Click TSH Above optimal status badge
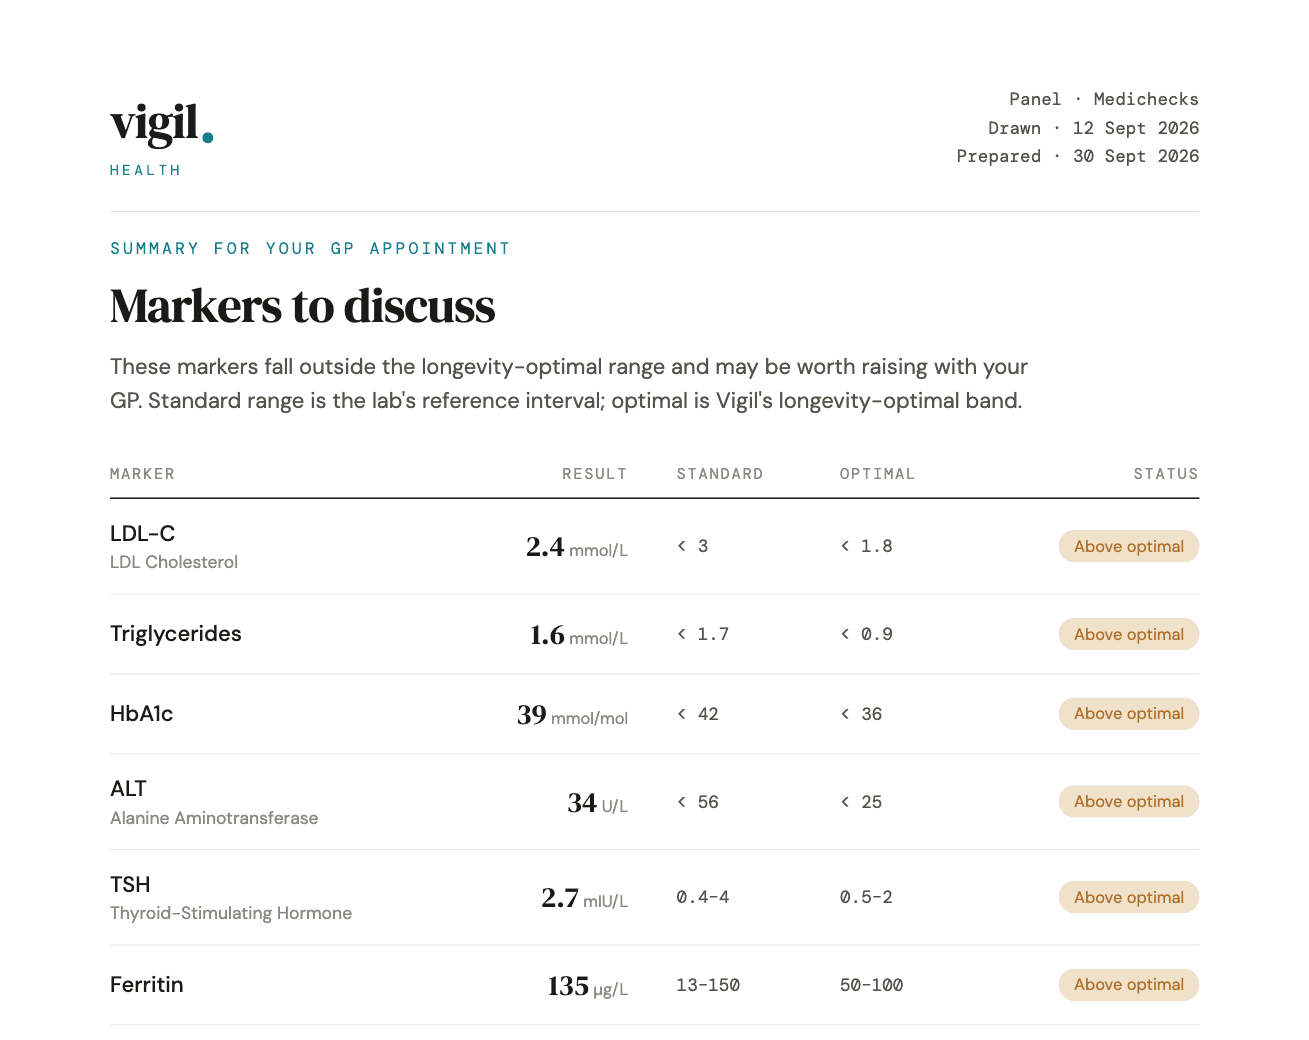Viewport: 1309px width, 1040px height. click(1129, 897)
